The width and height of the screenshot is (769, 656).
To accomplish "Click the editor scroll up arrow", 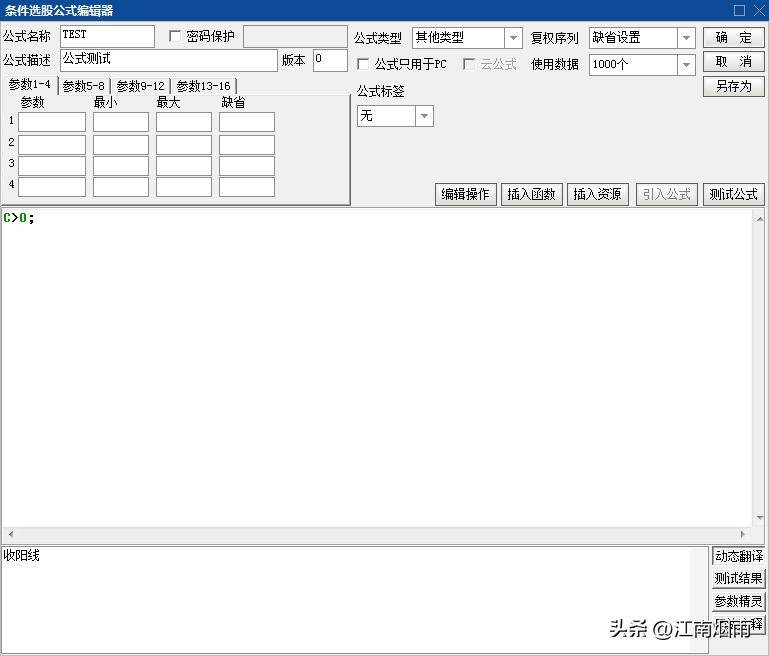I will (760, 218).
